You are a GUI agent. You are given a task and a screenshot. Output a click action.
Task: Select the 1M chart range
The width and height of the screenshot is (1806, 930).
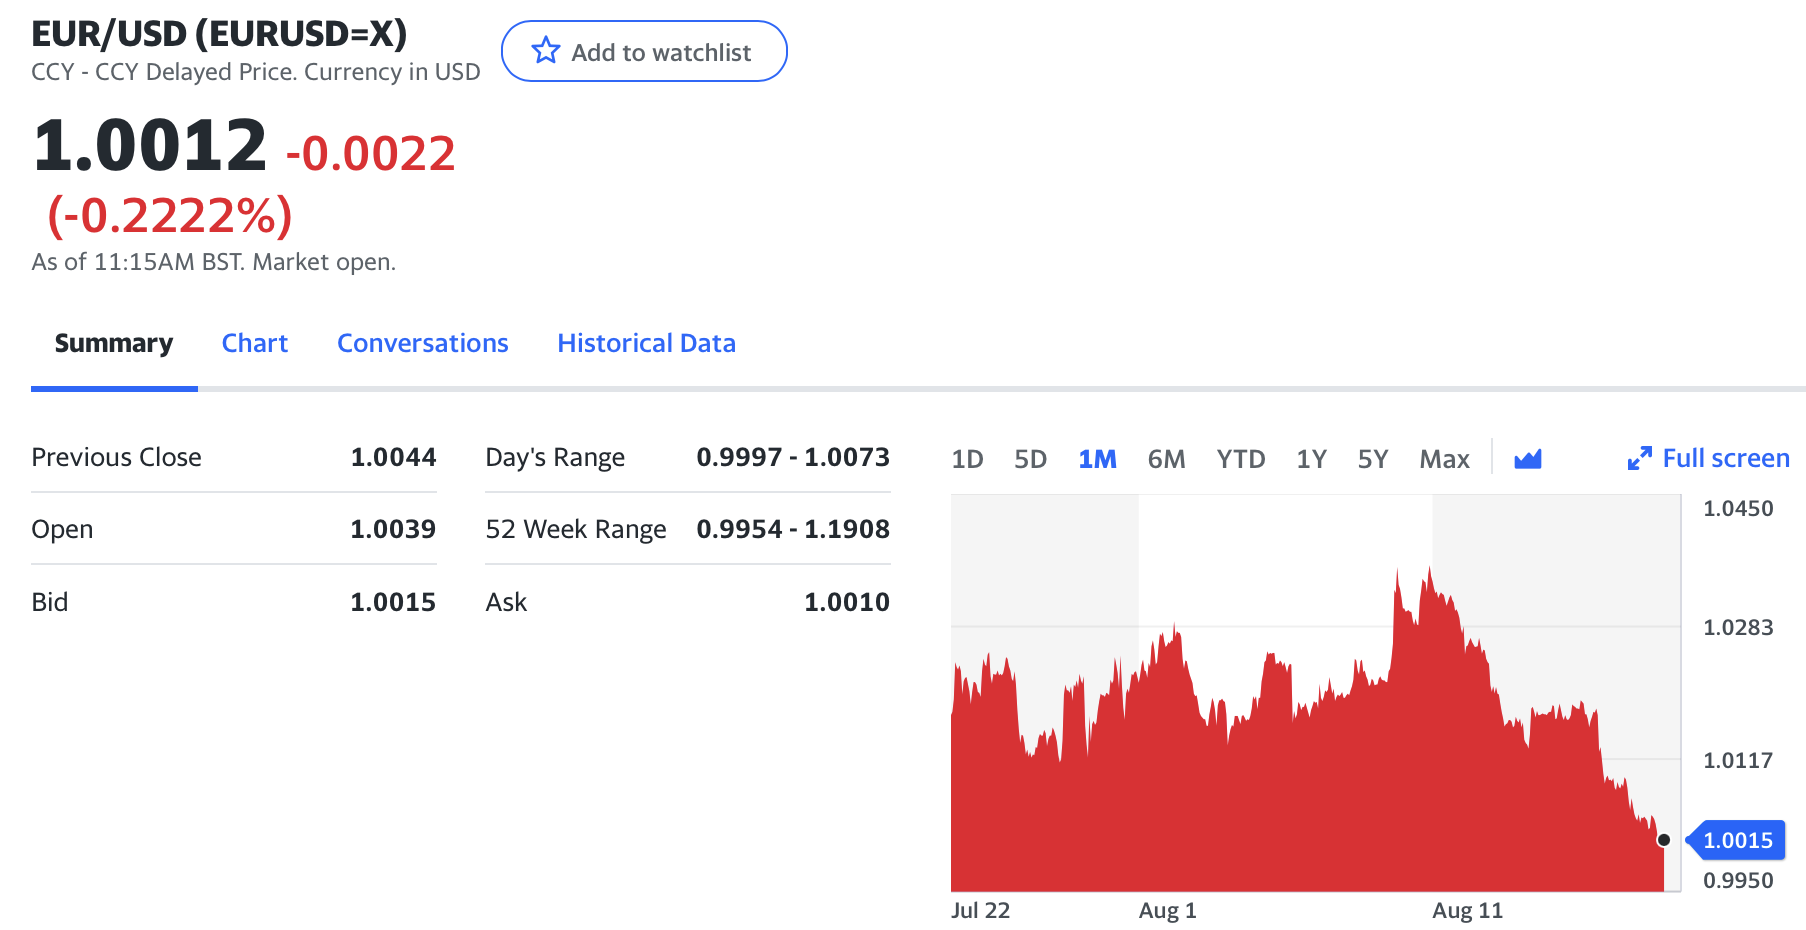(1097, 459)
